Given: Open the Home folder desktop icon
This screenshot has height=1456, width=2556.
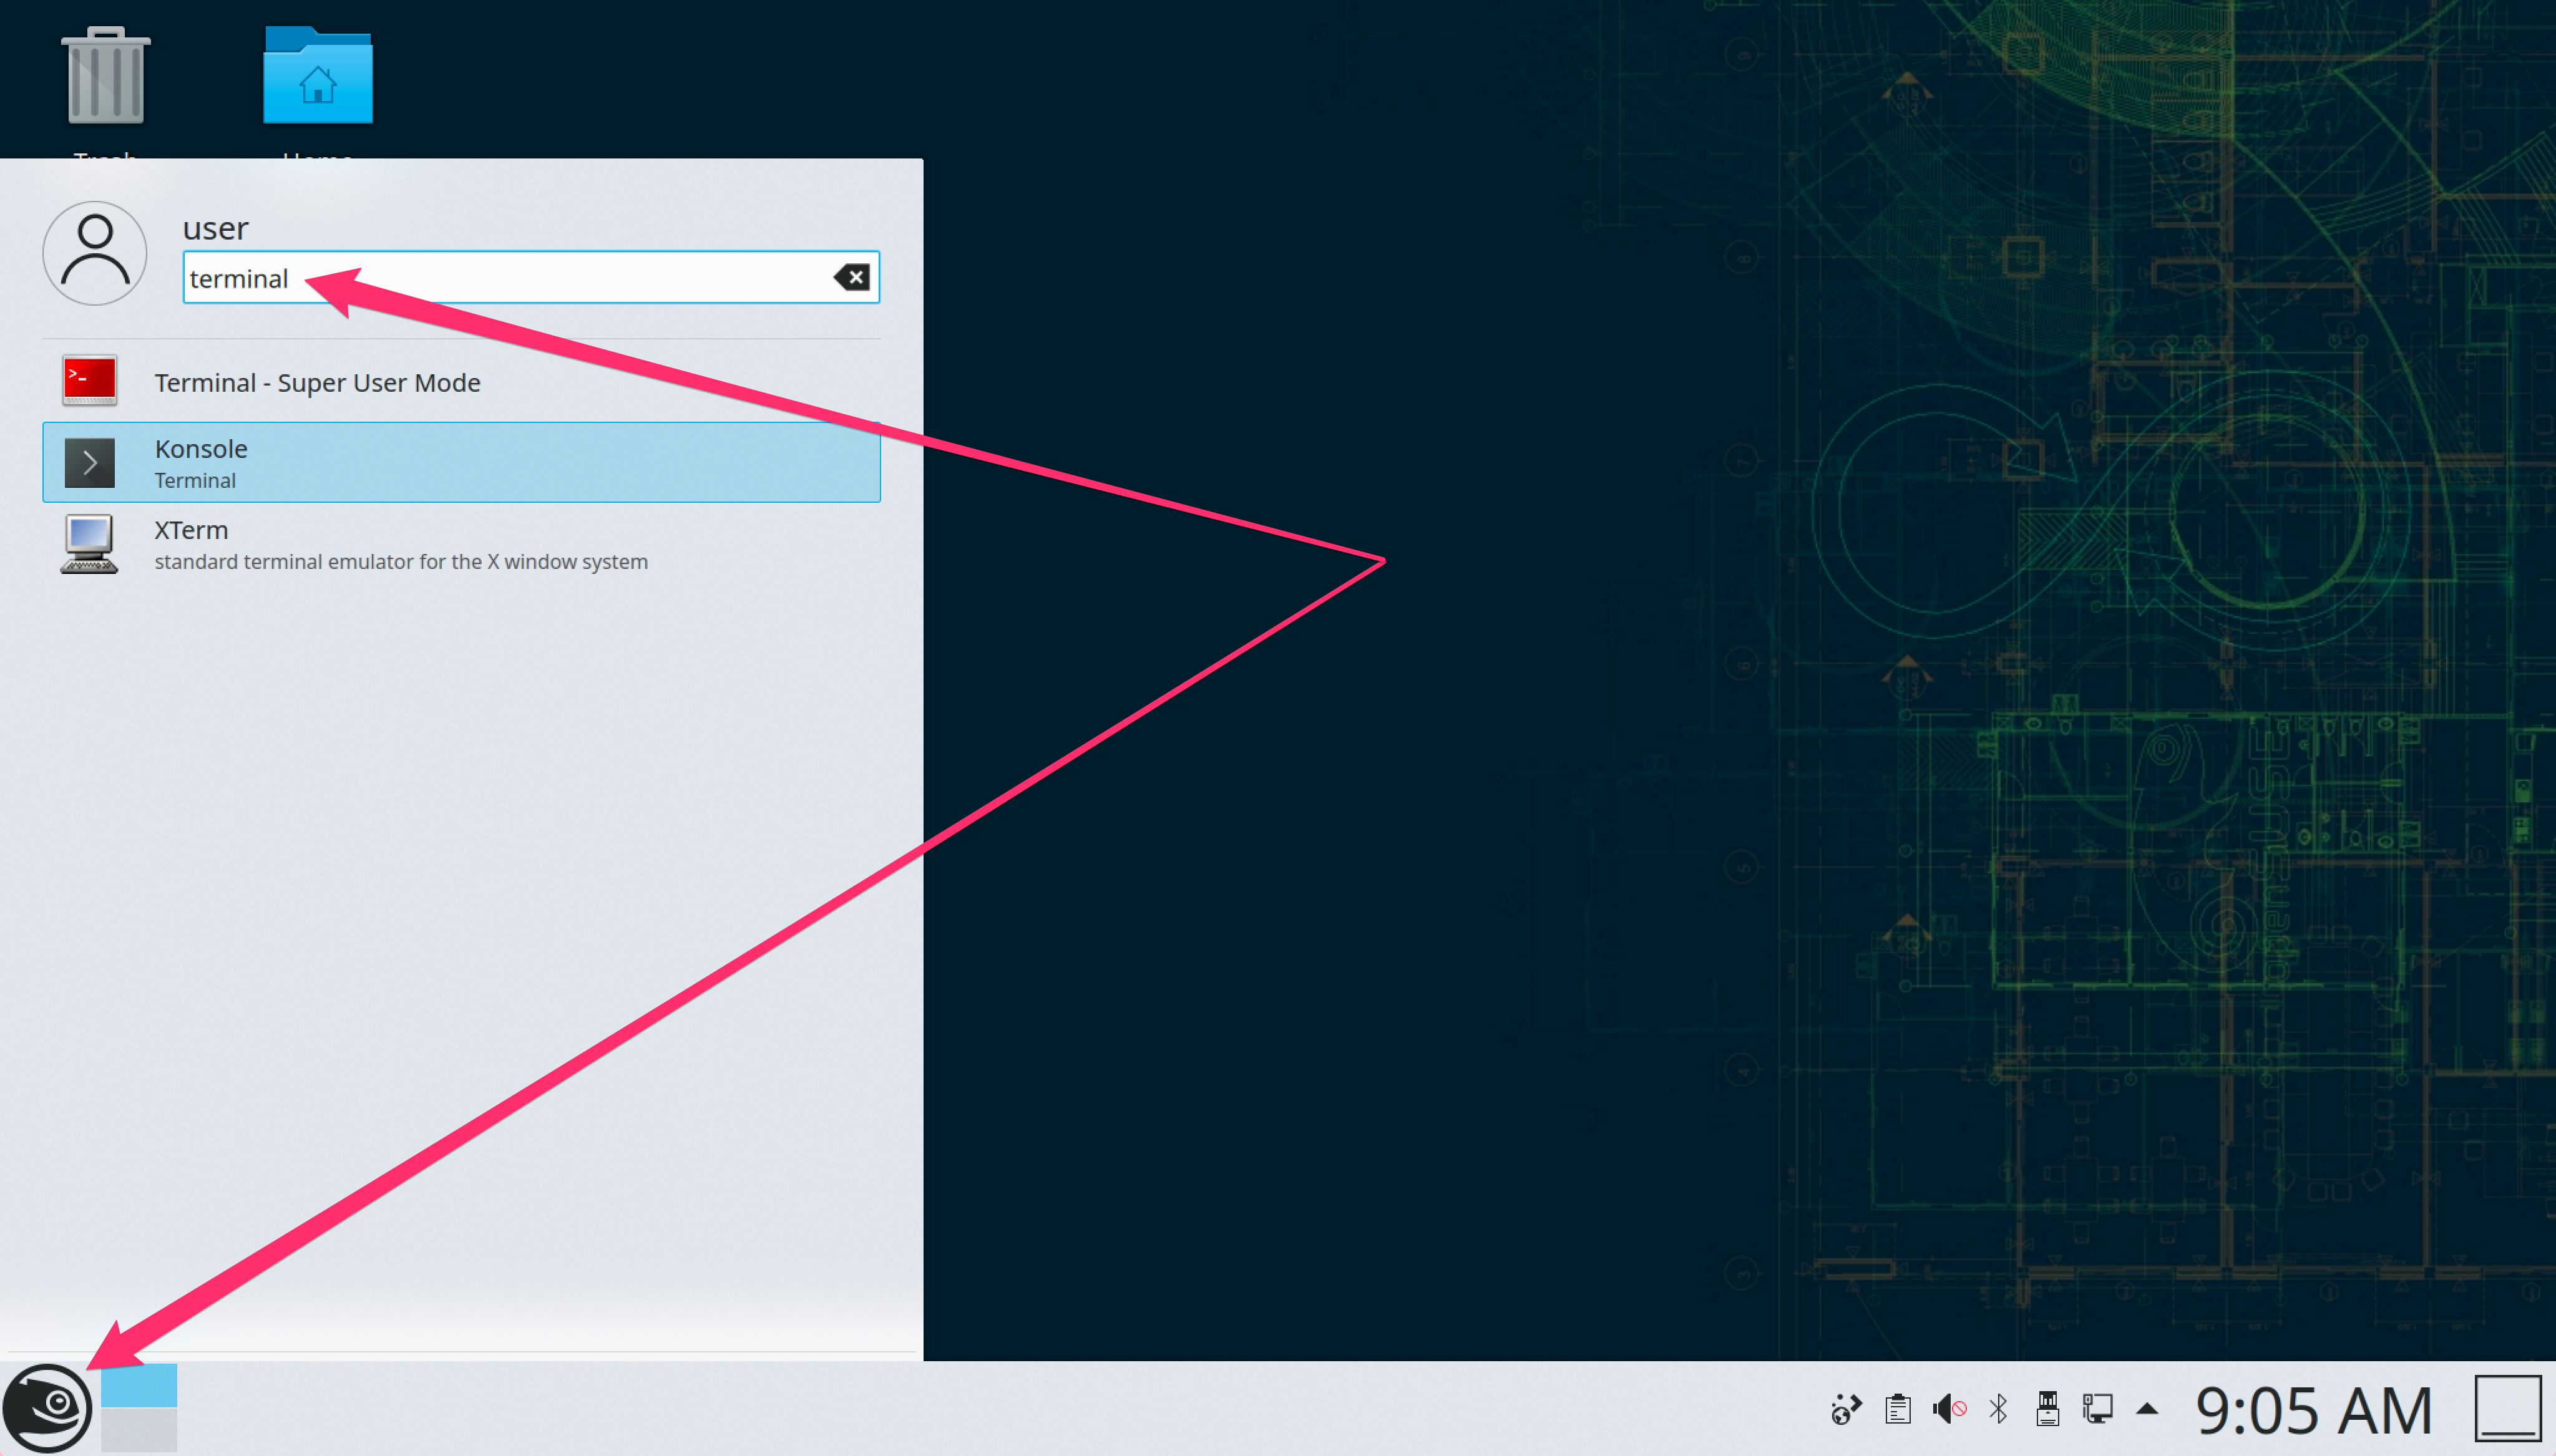Looking at the screenshot, I should click(x=318, y=76).
